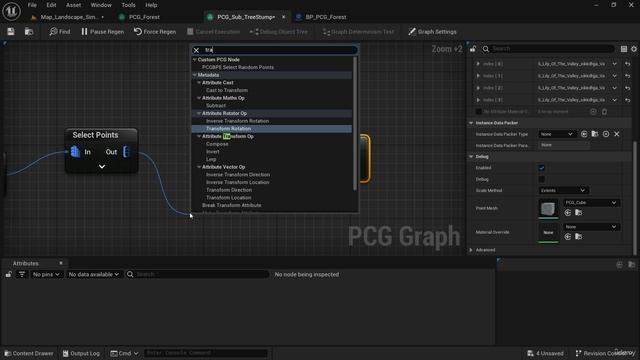
Task: Open the Output Log
Action: (81, 353)
